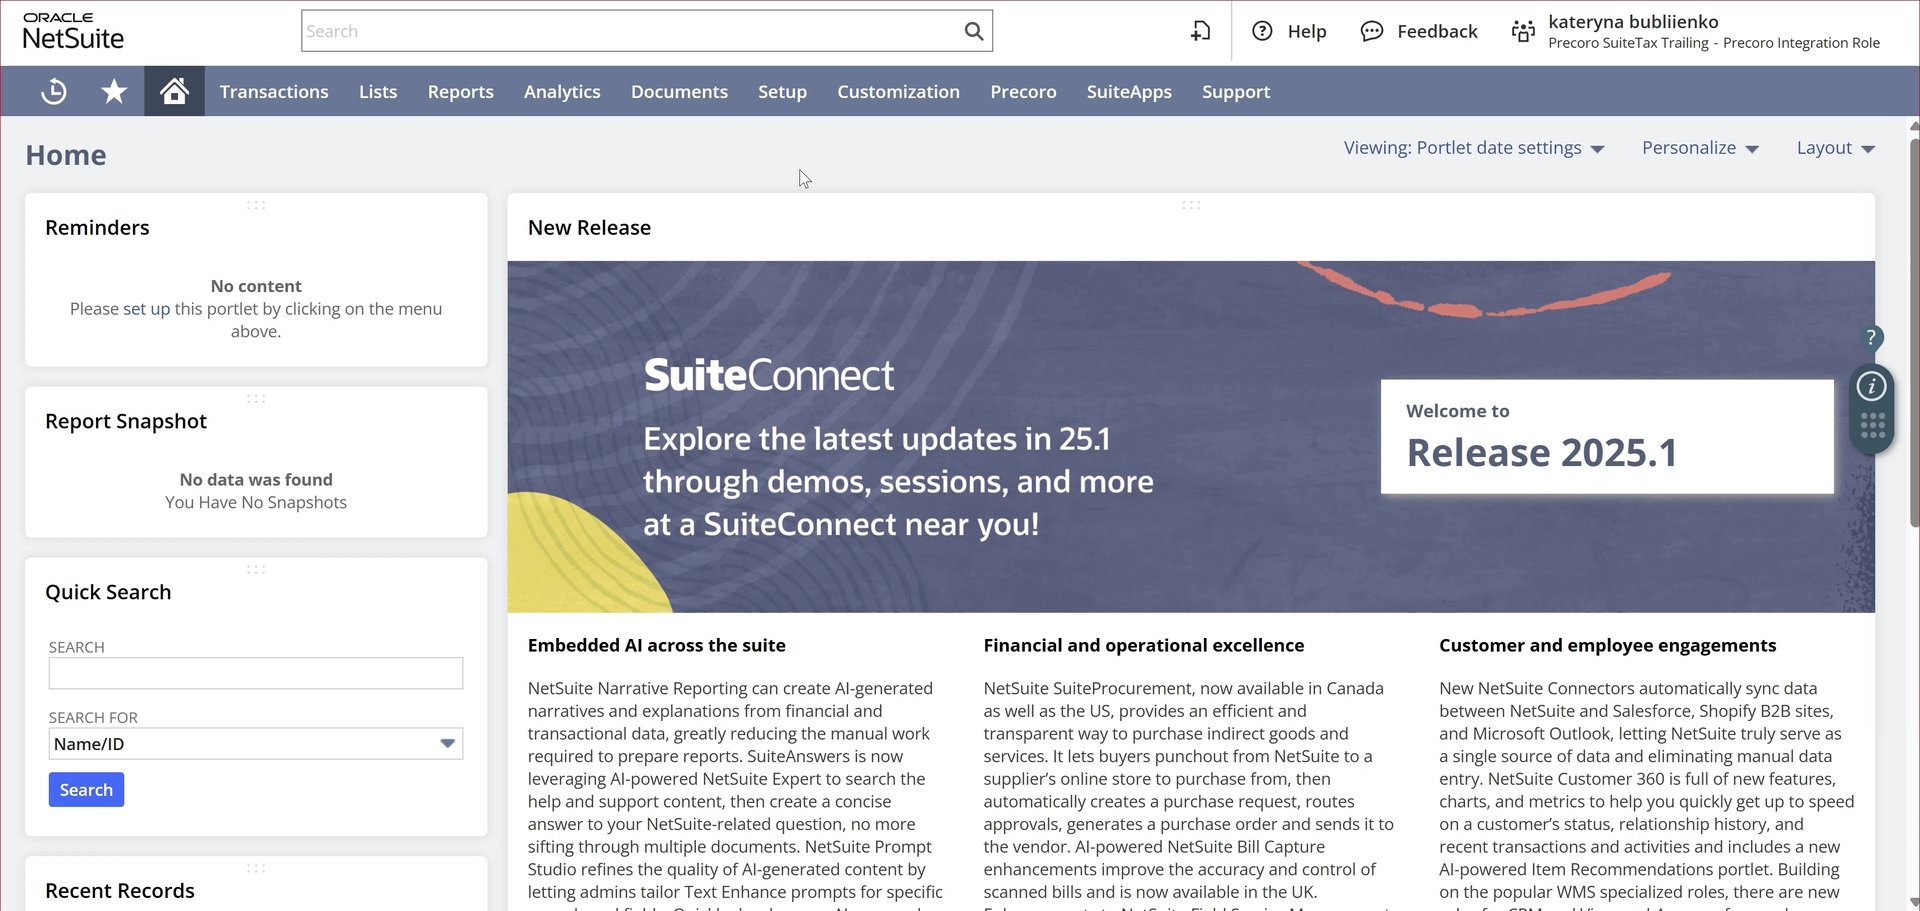Image resolution: width=1920 pixels, height=911 pixels.
Task: Open the Create New icon
Action: coord(1200,31)
